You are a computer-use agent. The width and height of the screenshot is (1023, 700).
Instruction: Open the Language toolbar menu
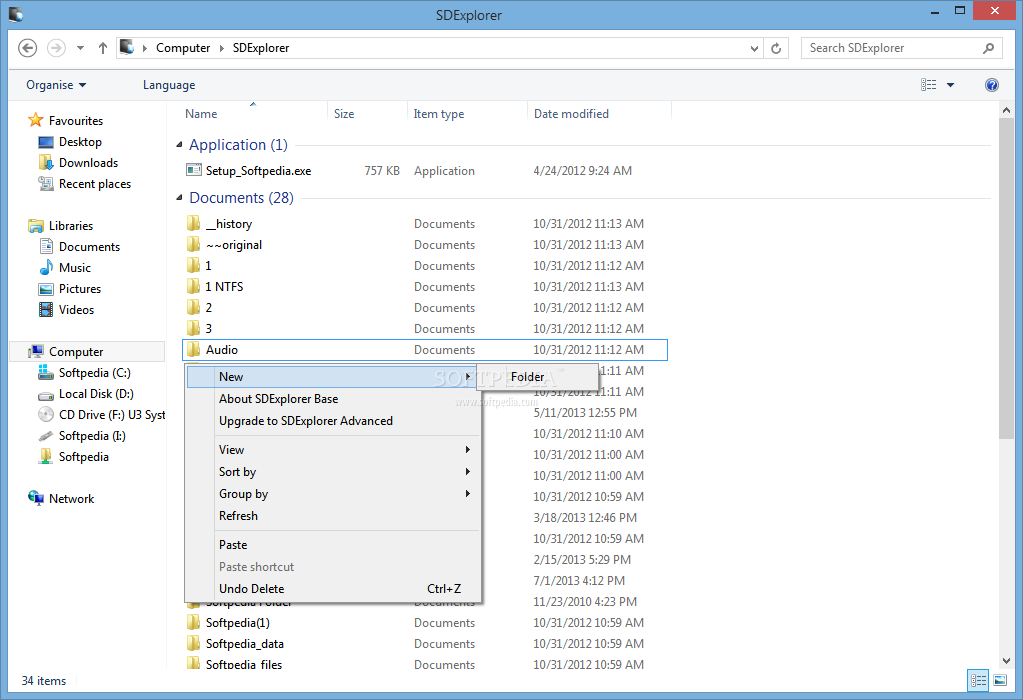[169, 85]
